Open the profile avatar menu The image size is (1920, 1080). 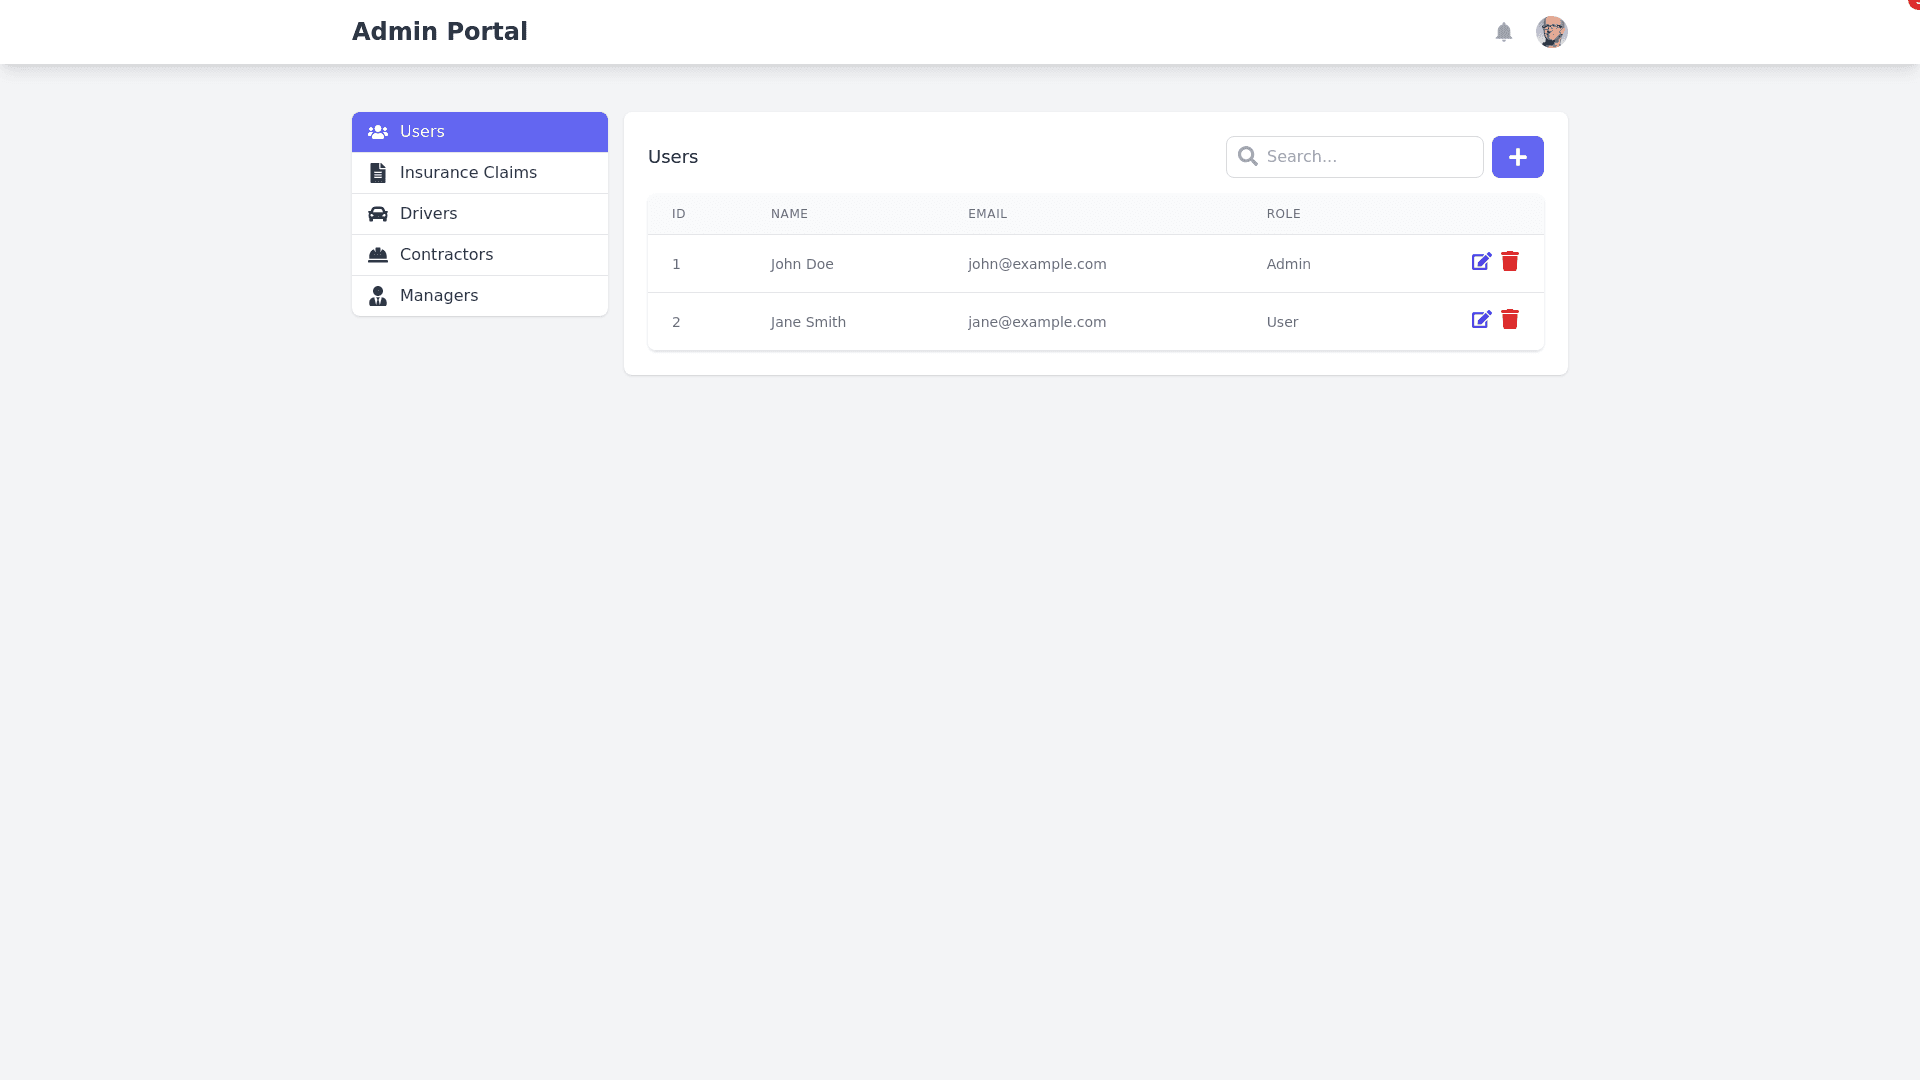click(x=1552, y=32)
